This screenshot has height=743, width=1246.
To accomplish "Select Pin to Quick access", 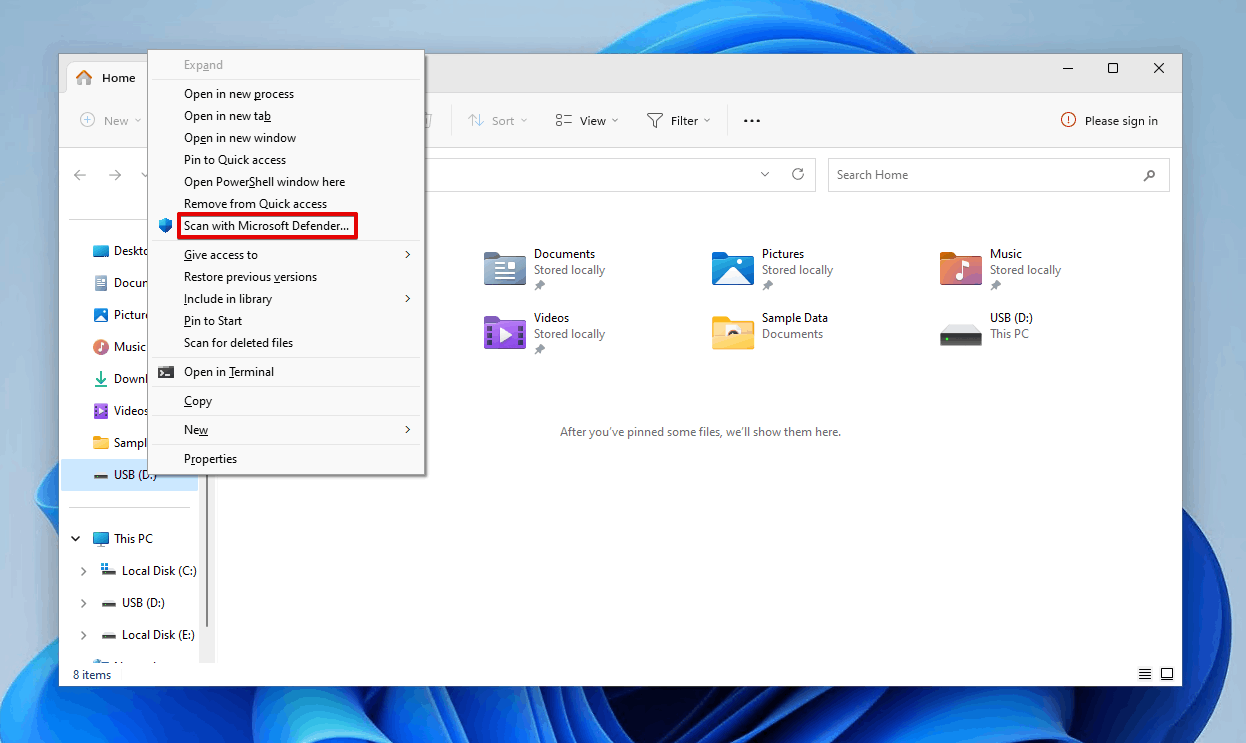I will tap(286, 160).
